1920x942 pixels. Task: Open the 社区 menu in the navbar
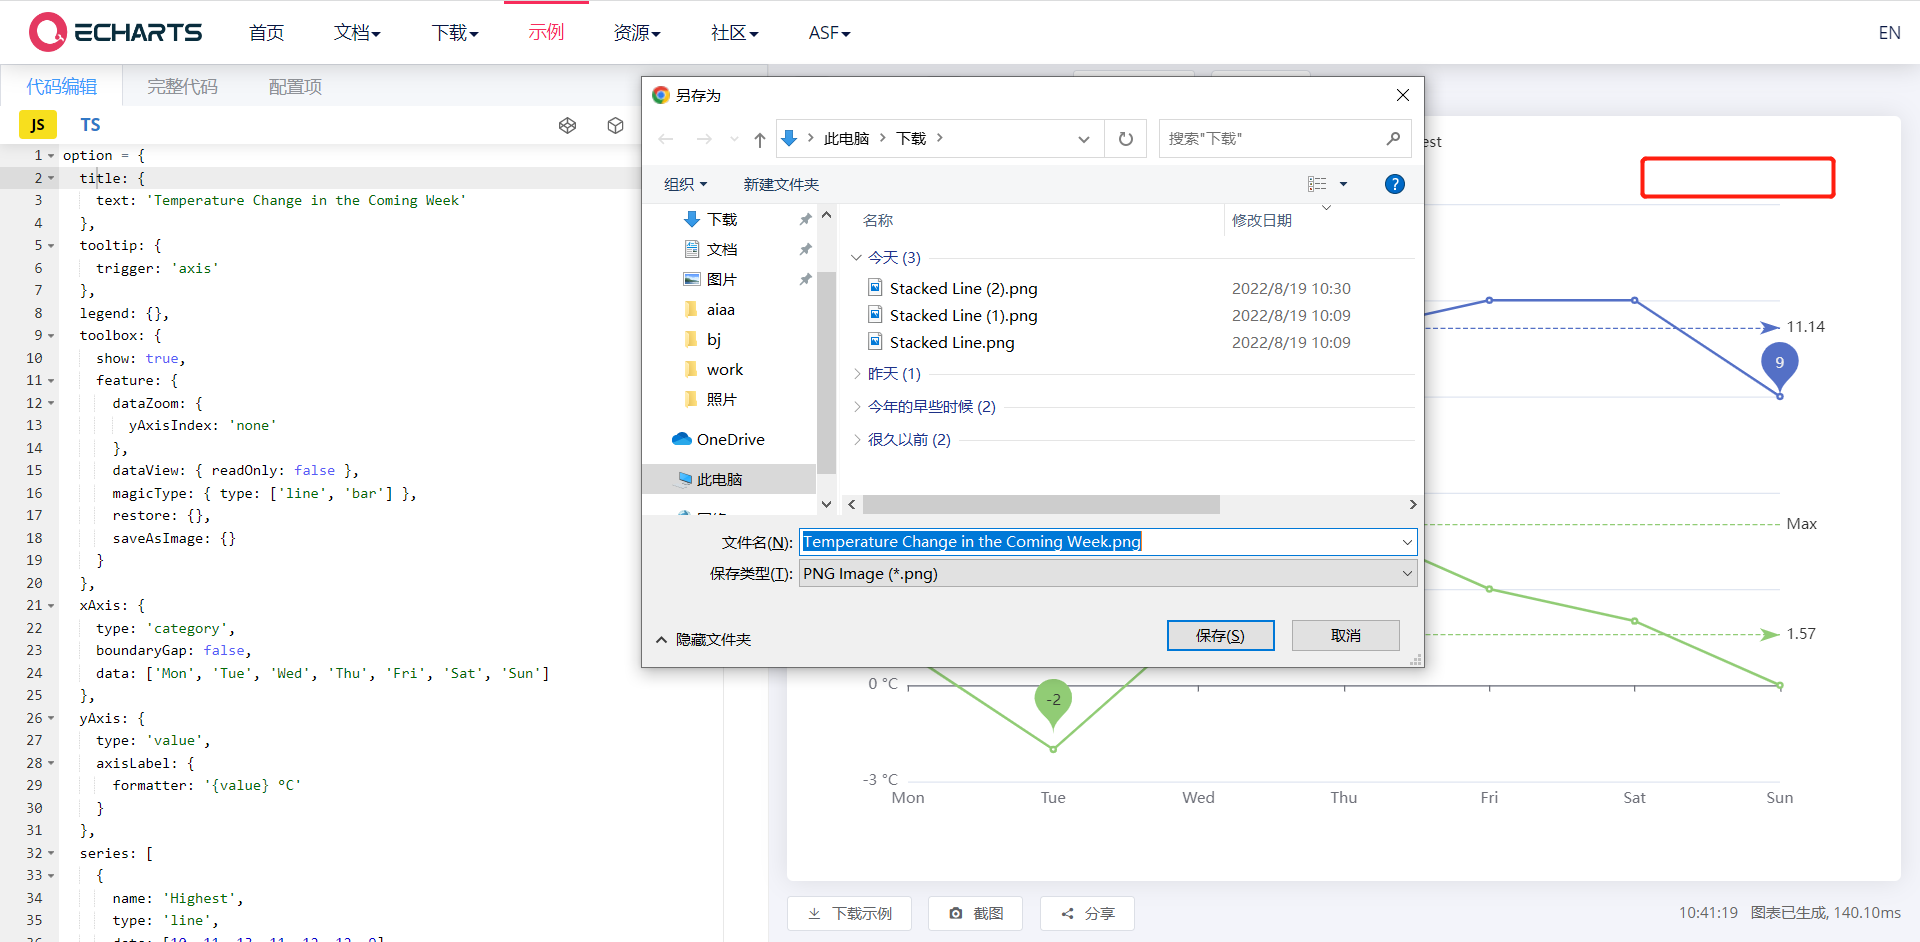click(734, 32)
